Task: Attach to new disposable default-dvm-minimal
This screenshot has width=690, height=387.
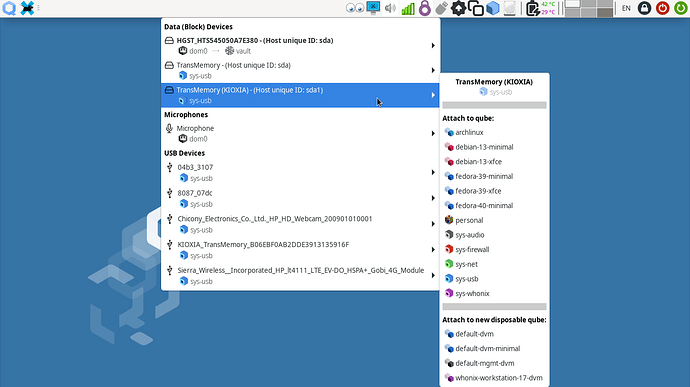Action: tap(494, 349)
